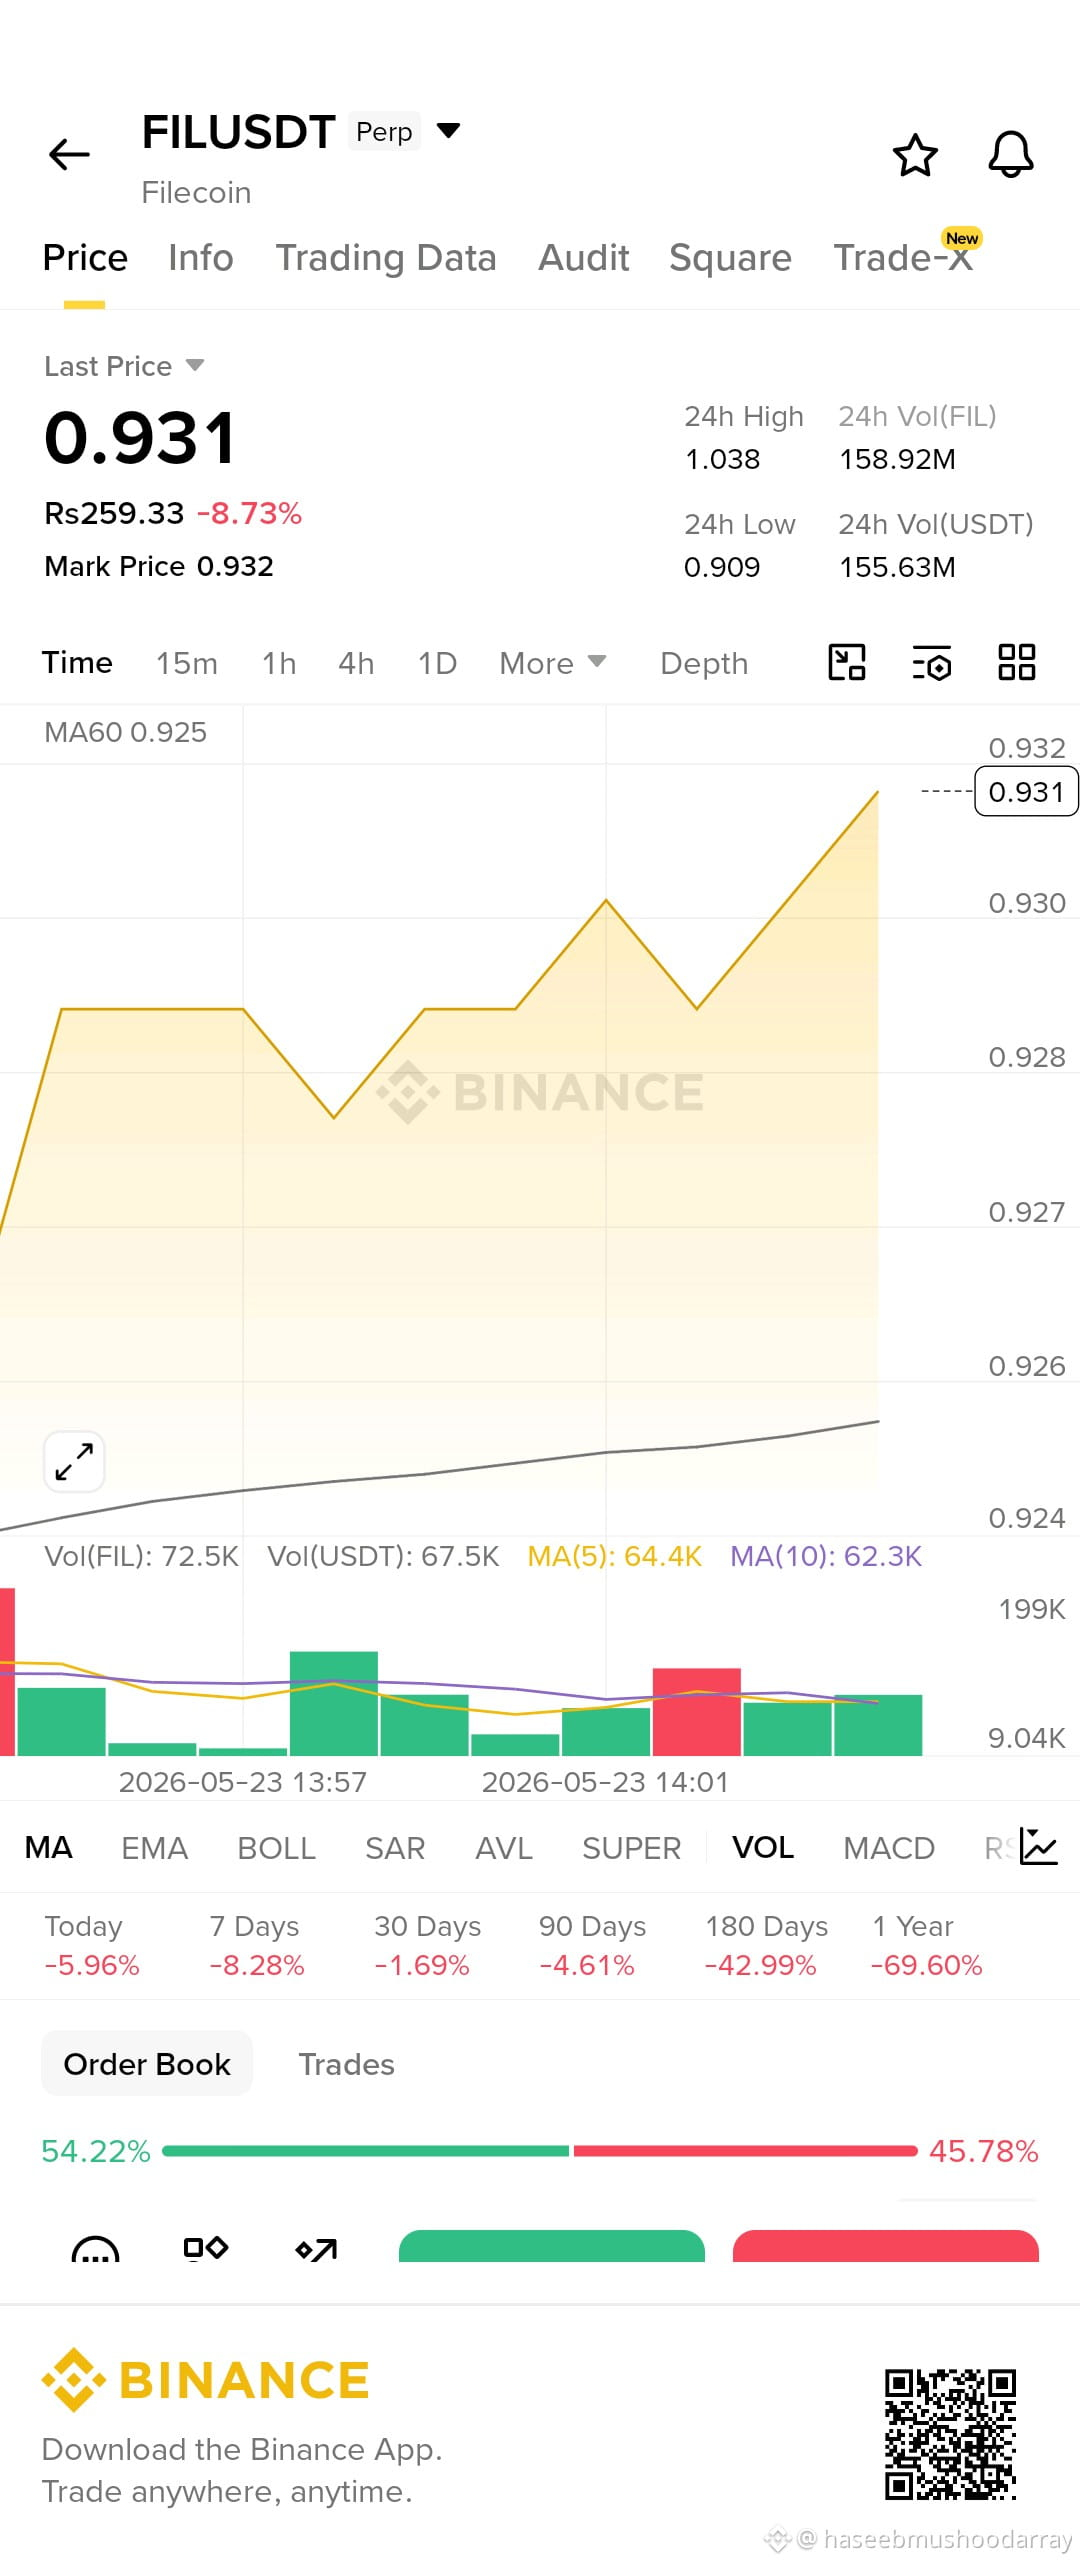1080x2564 pixels.
Task: Click the 24h Low value 0.909
Action: pos(722,567)
